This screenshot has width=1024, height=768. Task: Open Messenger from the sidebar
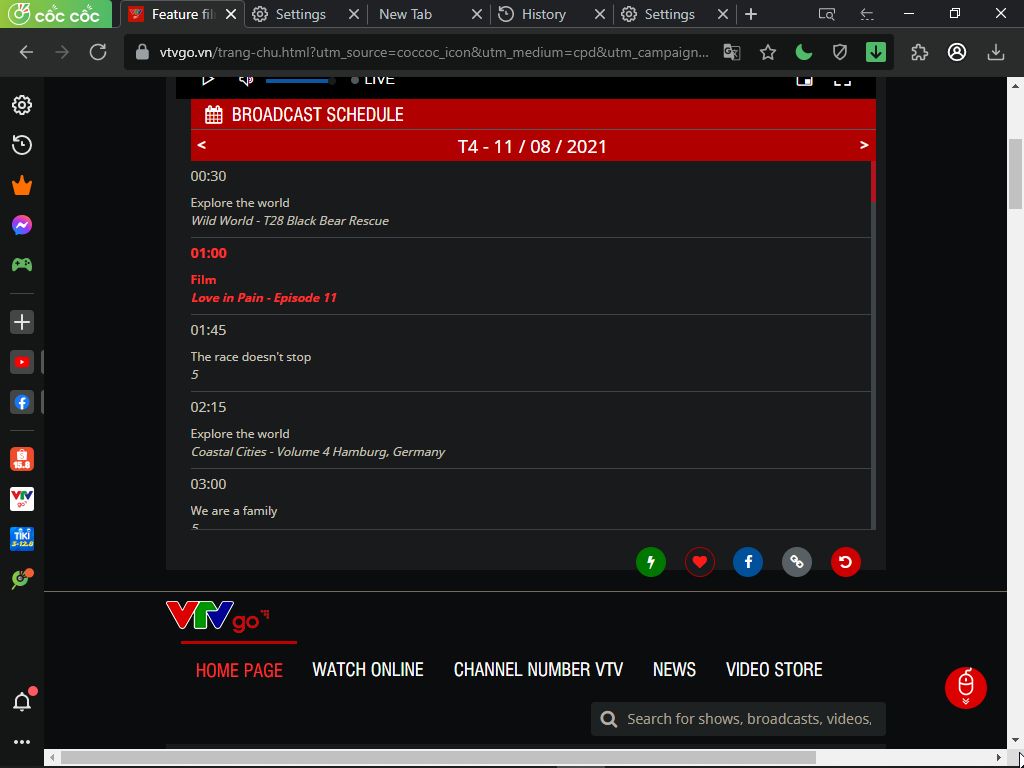[22, 225]
